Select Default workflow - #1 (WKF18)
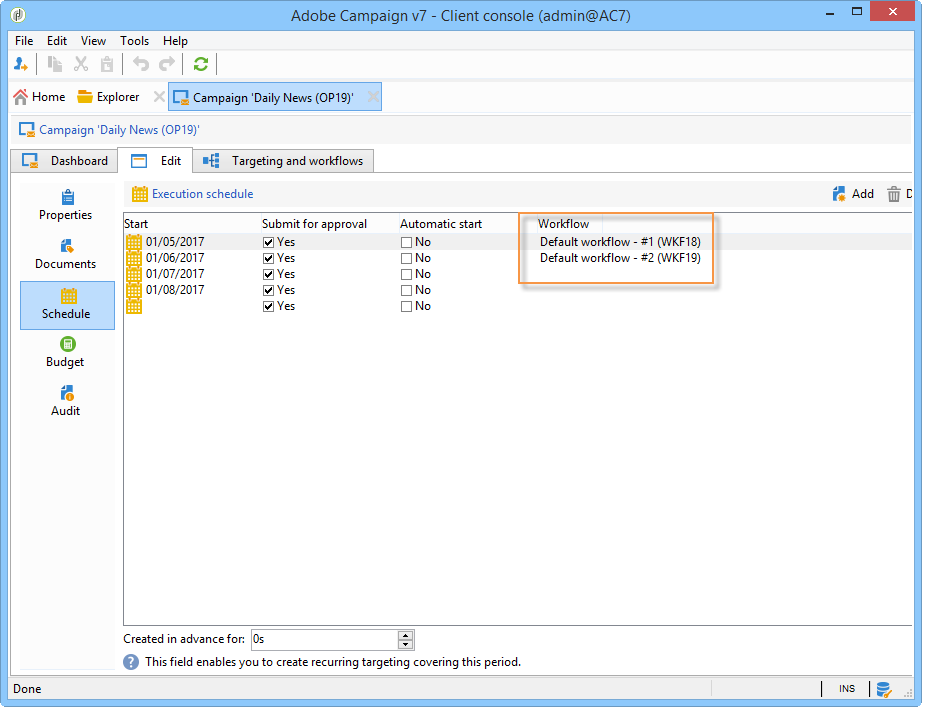 (620, 242)
